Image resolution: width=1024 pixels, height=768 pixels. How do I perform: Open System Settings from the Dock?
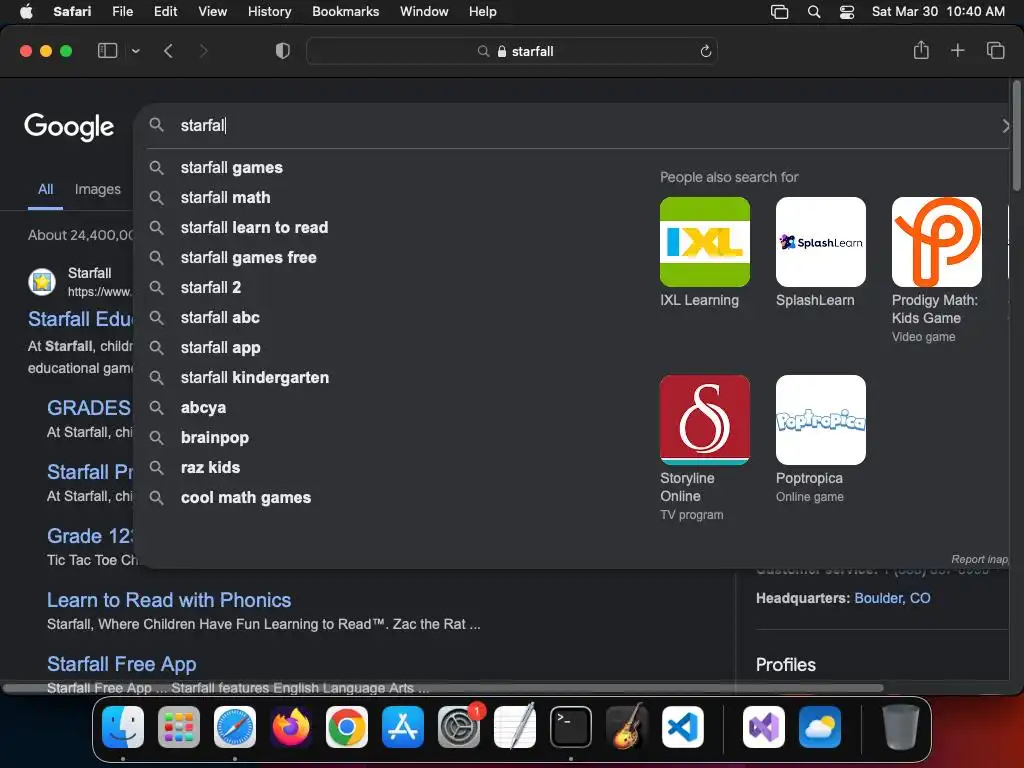[458, 727]
